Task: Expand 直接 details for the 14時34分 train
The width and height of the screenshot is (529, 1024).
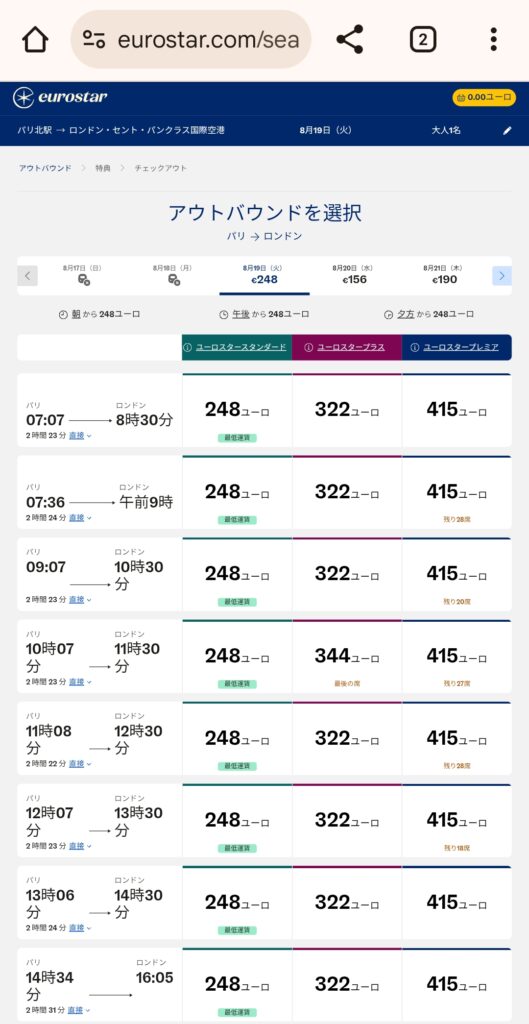Action: pos(78,1010)
